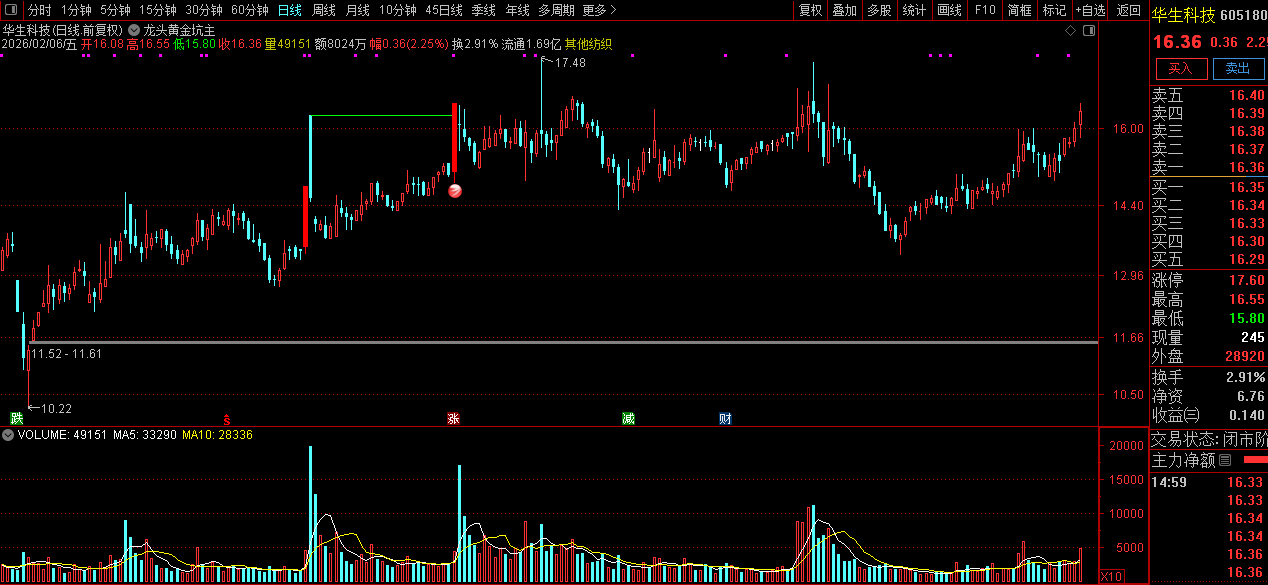Viewport: 1268px width, 585px height.
Task: Click the 多股 multi-stock button
Action: 879,10
